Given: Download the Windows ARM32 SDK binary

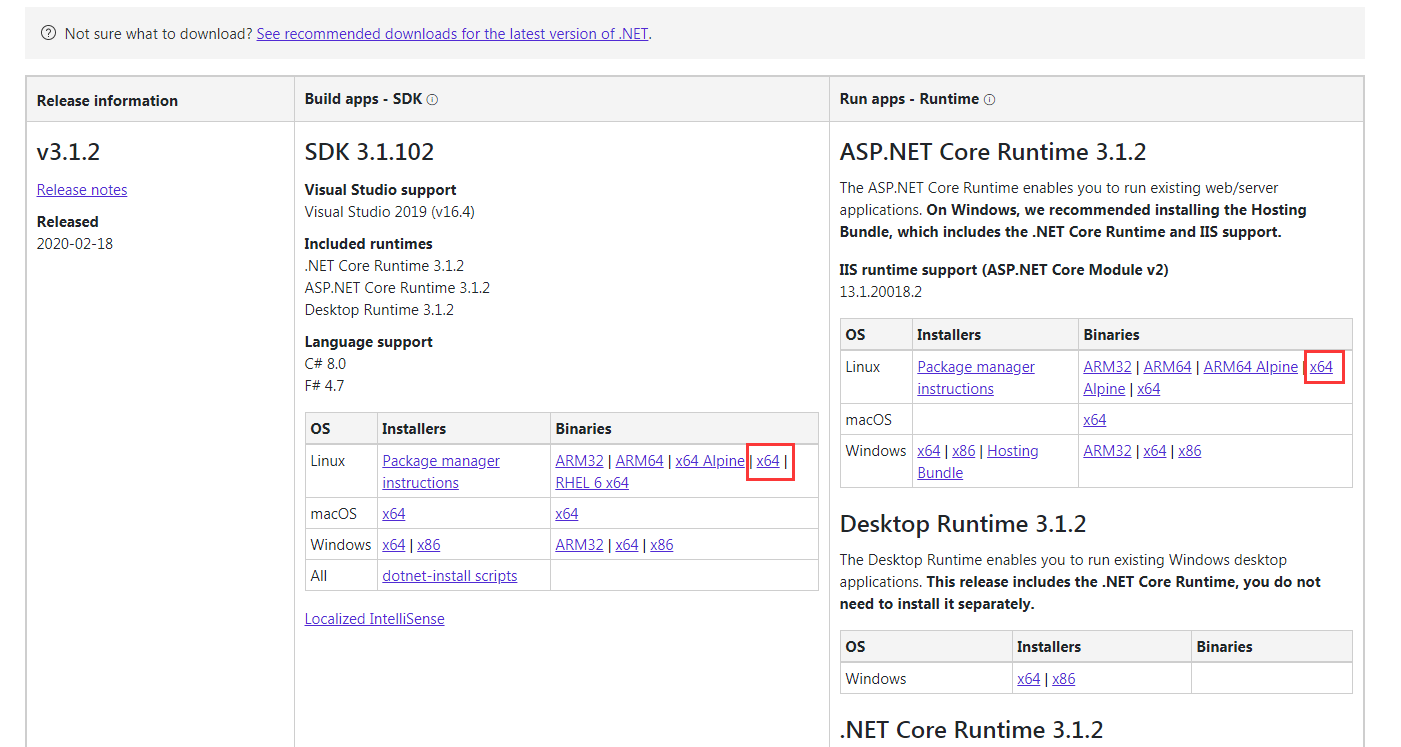Looking at the screenshot, I should [x=579, y=544].
